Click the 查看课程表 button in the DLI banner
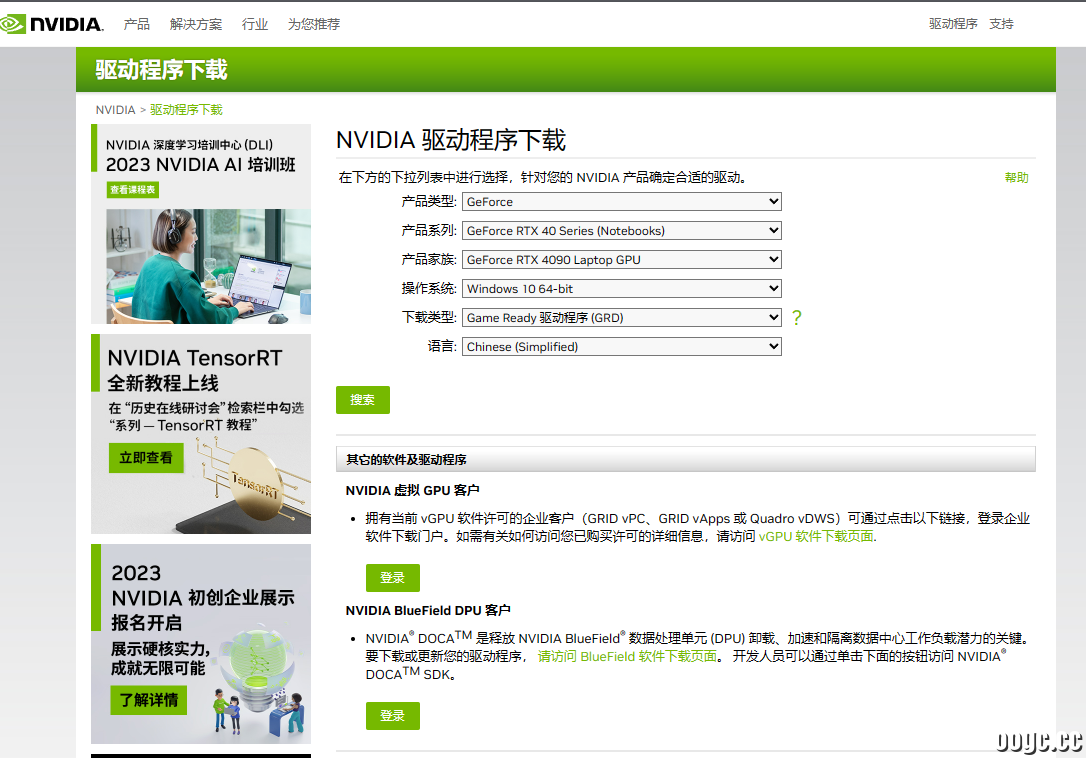 point(133,190)
